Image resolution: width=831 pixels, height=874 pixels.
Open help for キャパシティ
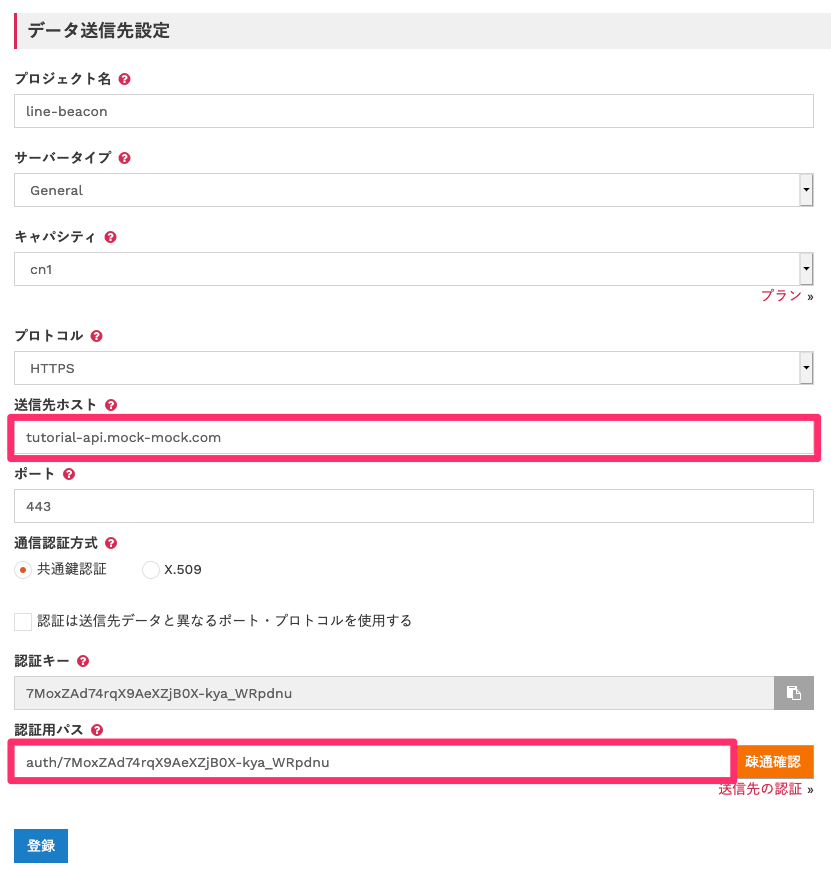tap(110, 236)
